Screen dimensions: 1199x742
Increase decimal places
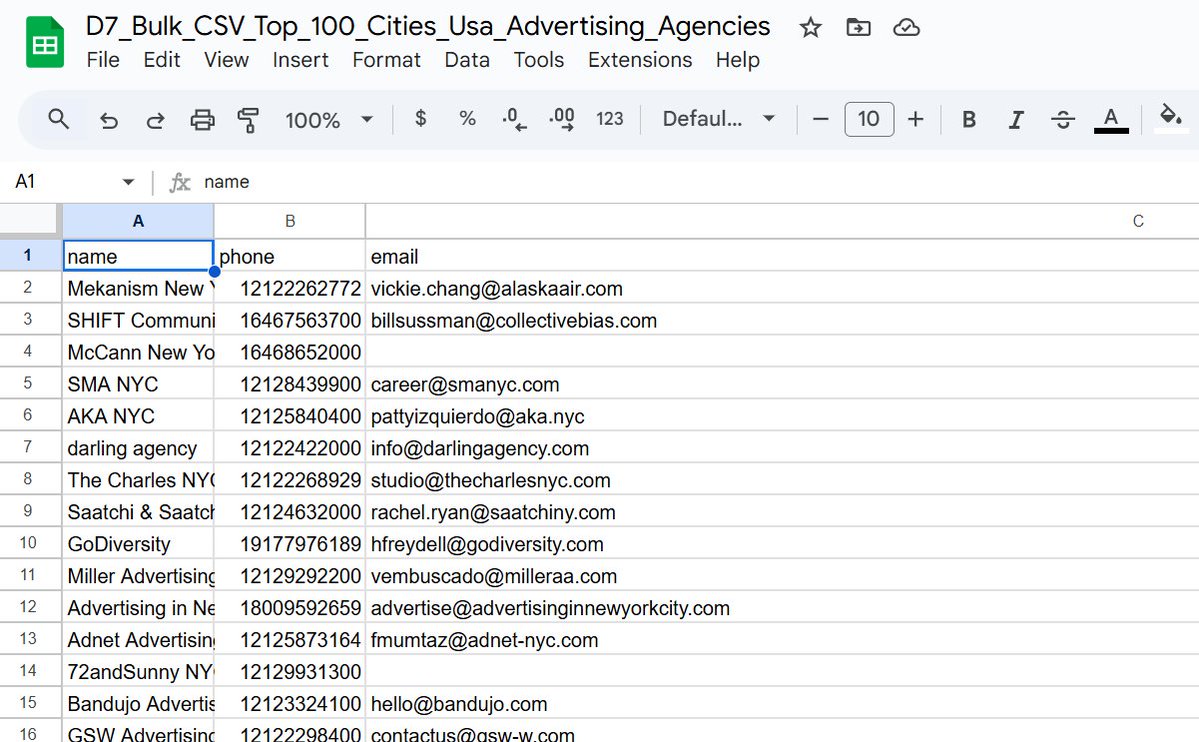pos(562,119)
